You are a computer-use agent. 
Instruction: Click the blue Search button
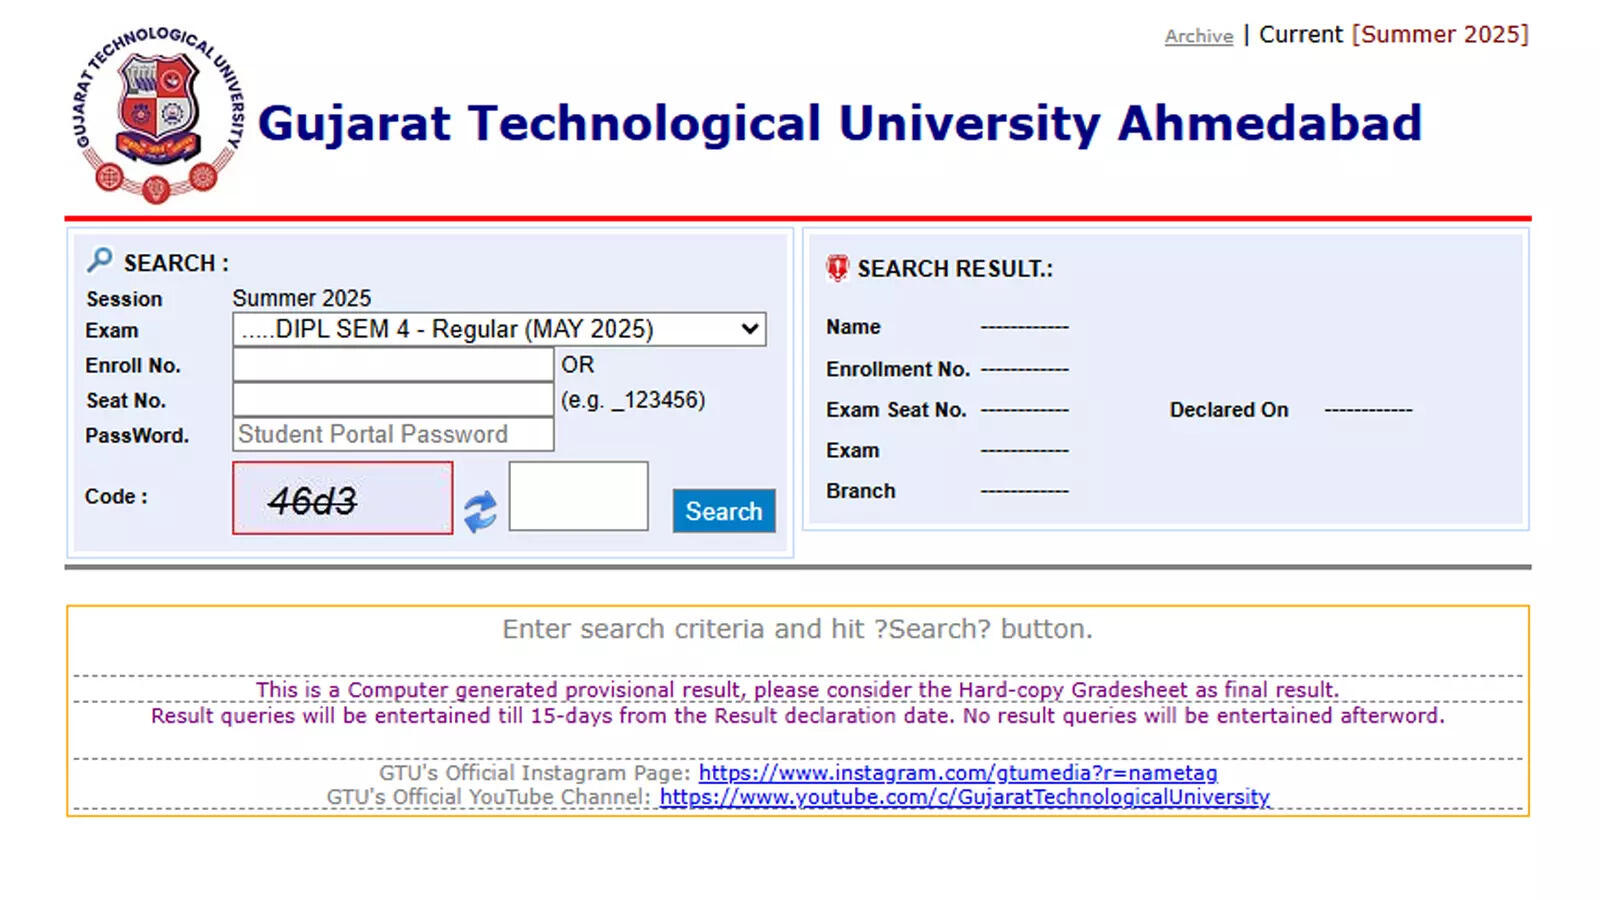tap(724, 511)
